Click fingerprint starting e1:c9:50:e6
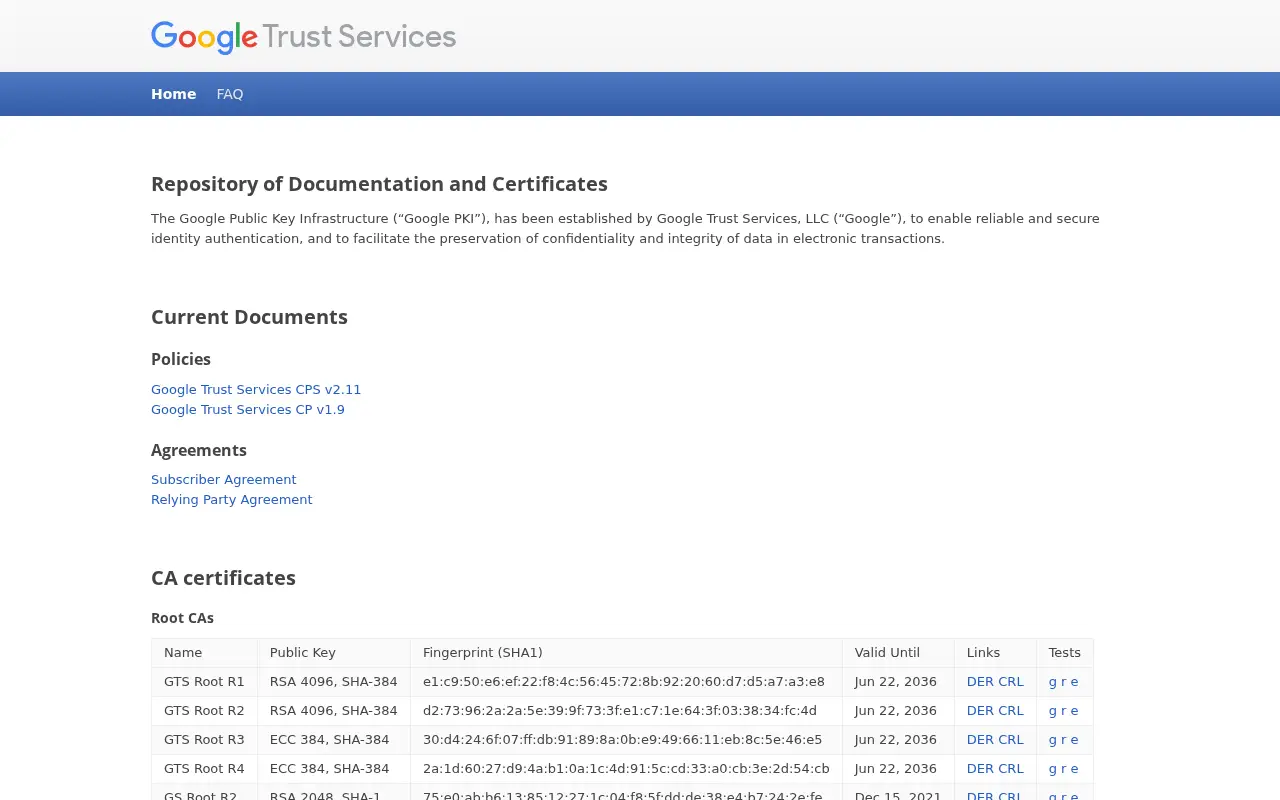 tap(624, 682)
